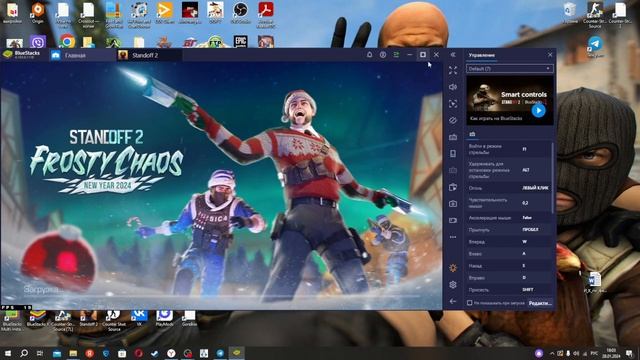This screenshot has height=360, width=640.
Task: Select the controls panel game-pad tab
Action: pyautogui.click(x=472, y=134)
